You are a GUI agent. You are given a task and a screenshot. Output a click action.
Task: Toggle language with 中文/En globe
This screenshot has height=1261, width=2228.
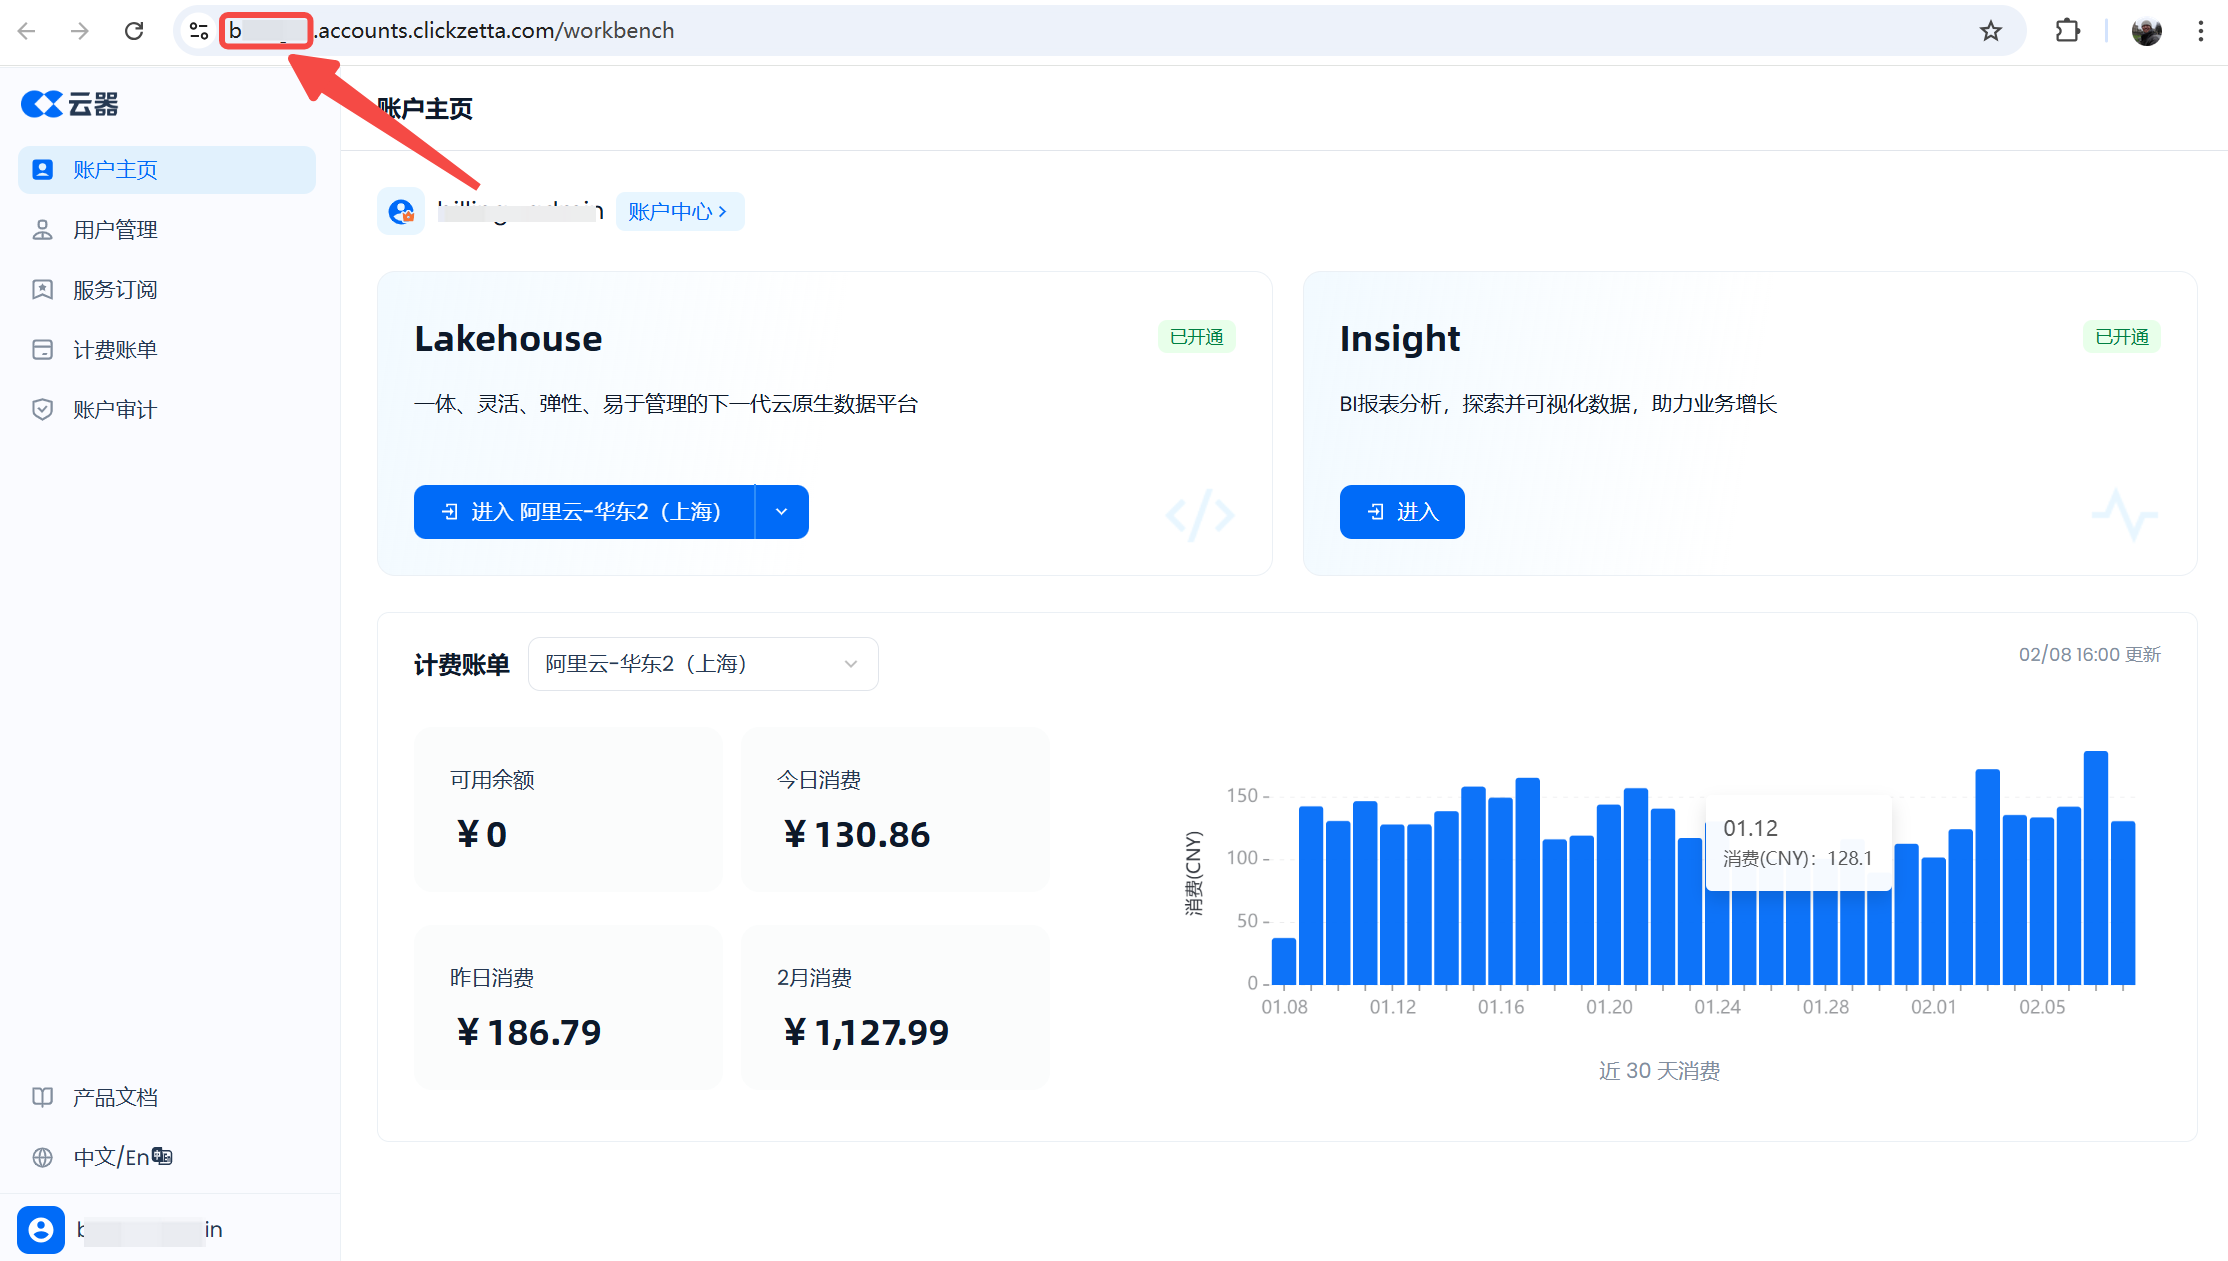tap(42, 1157)
